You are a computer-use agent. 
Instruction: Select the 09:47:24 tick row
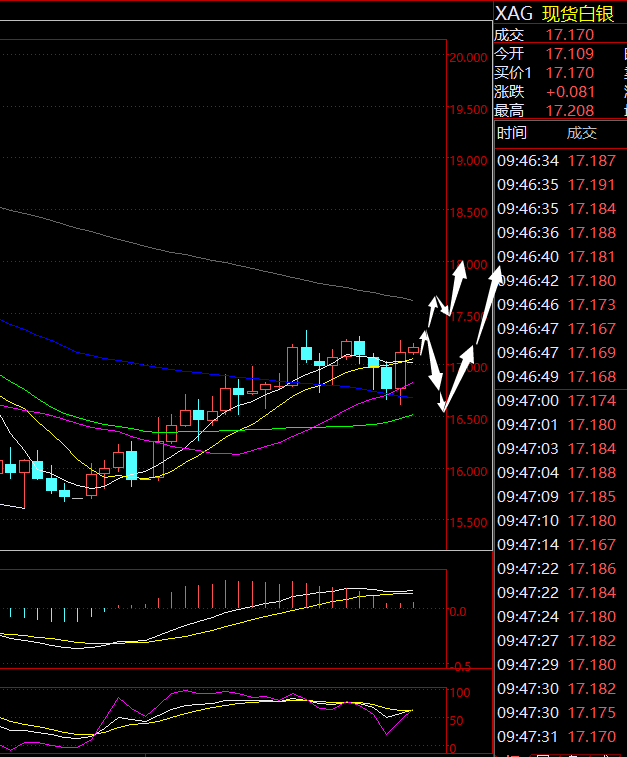(x=557, y=617)
